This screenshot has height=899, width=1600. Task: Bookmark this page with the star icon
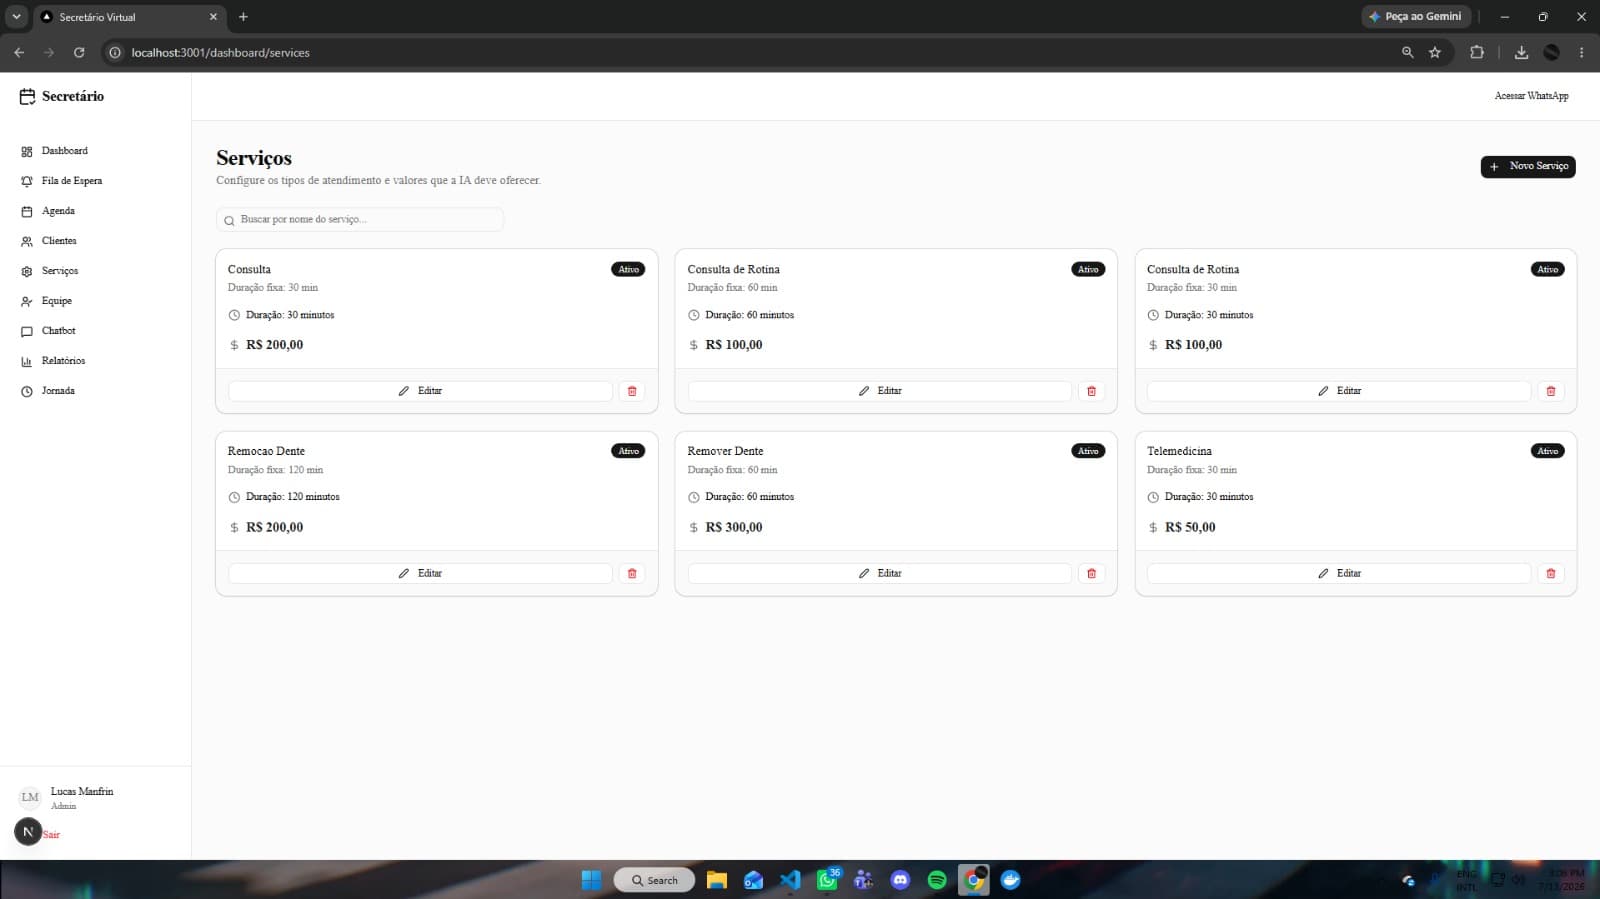tap(1435, 52)
